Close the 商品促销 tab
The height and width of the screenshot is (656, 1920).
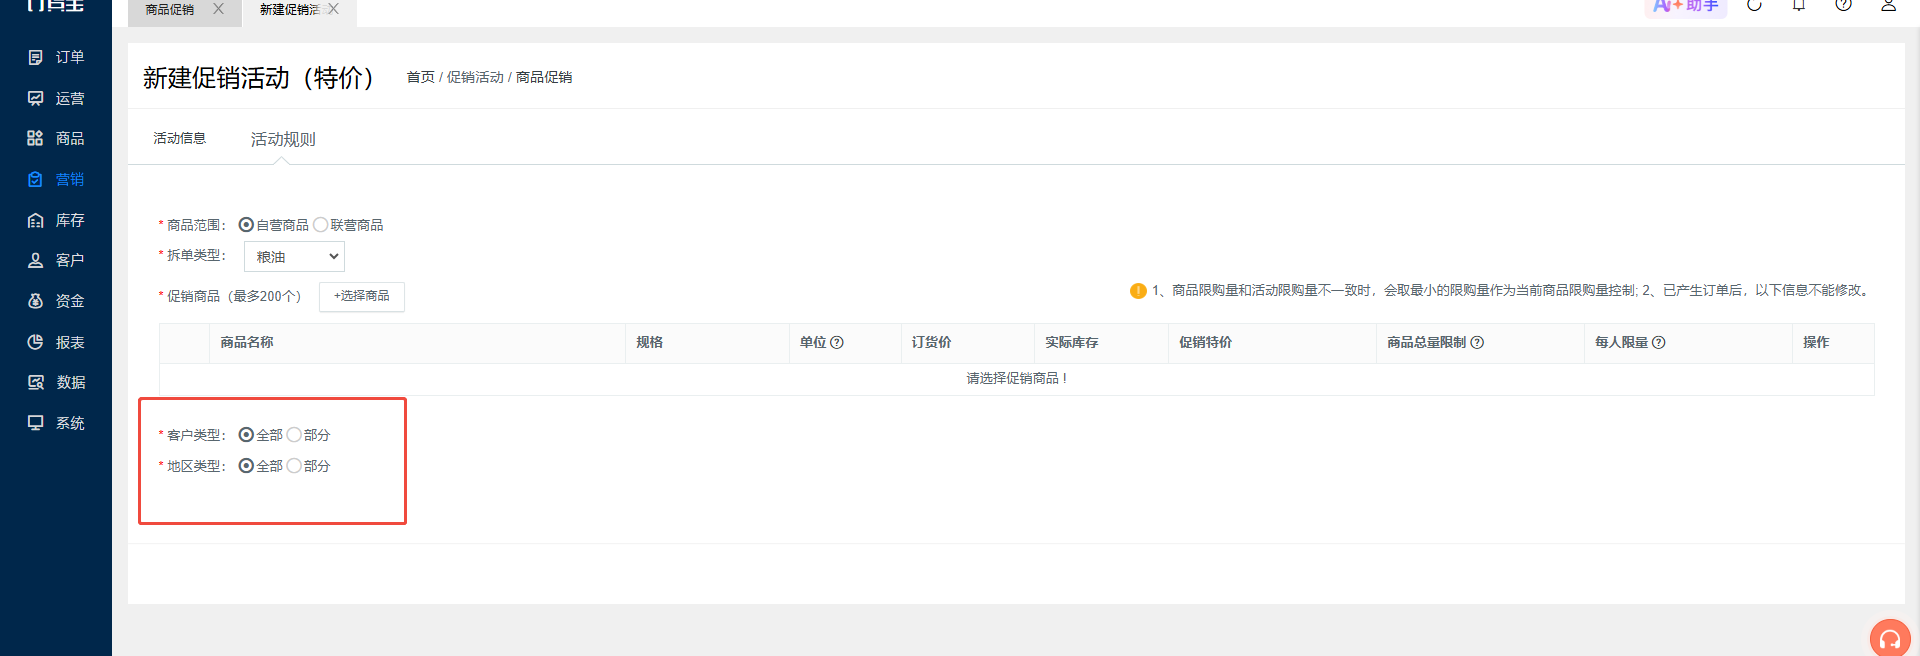pos(218,9)
